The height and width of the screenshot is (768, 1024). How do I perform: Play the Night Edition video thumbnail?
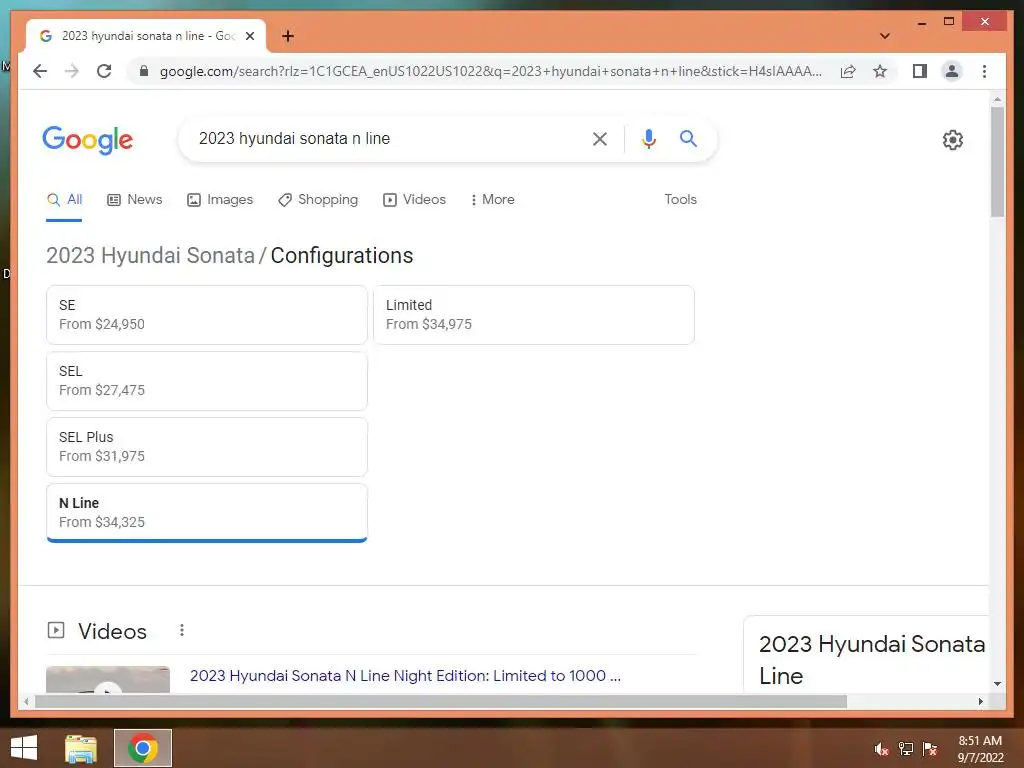108,680
